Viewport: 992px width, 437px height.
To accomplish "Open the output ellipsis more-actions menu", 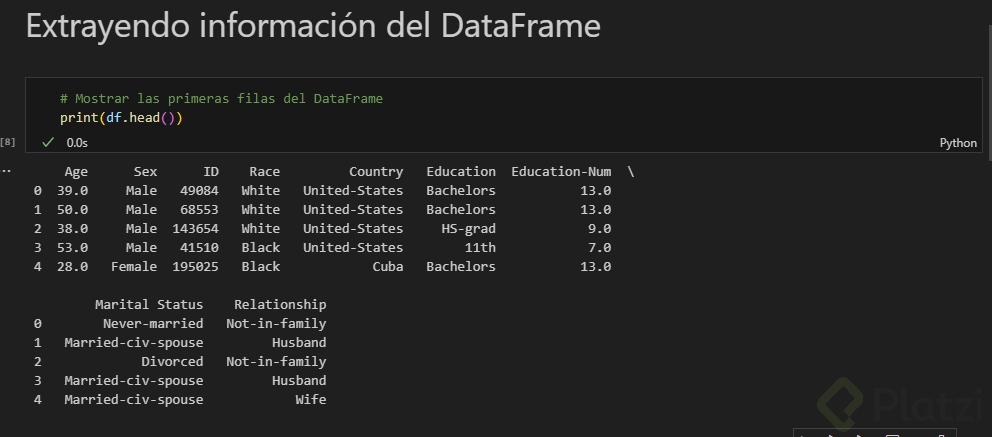I will (x=6, y=170).
